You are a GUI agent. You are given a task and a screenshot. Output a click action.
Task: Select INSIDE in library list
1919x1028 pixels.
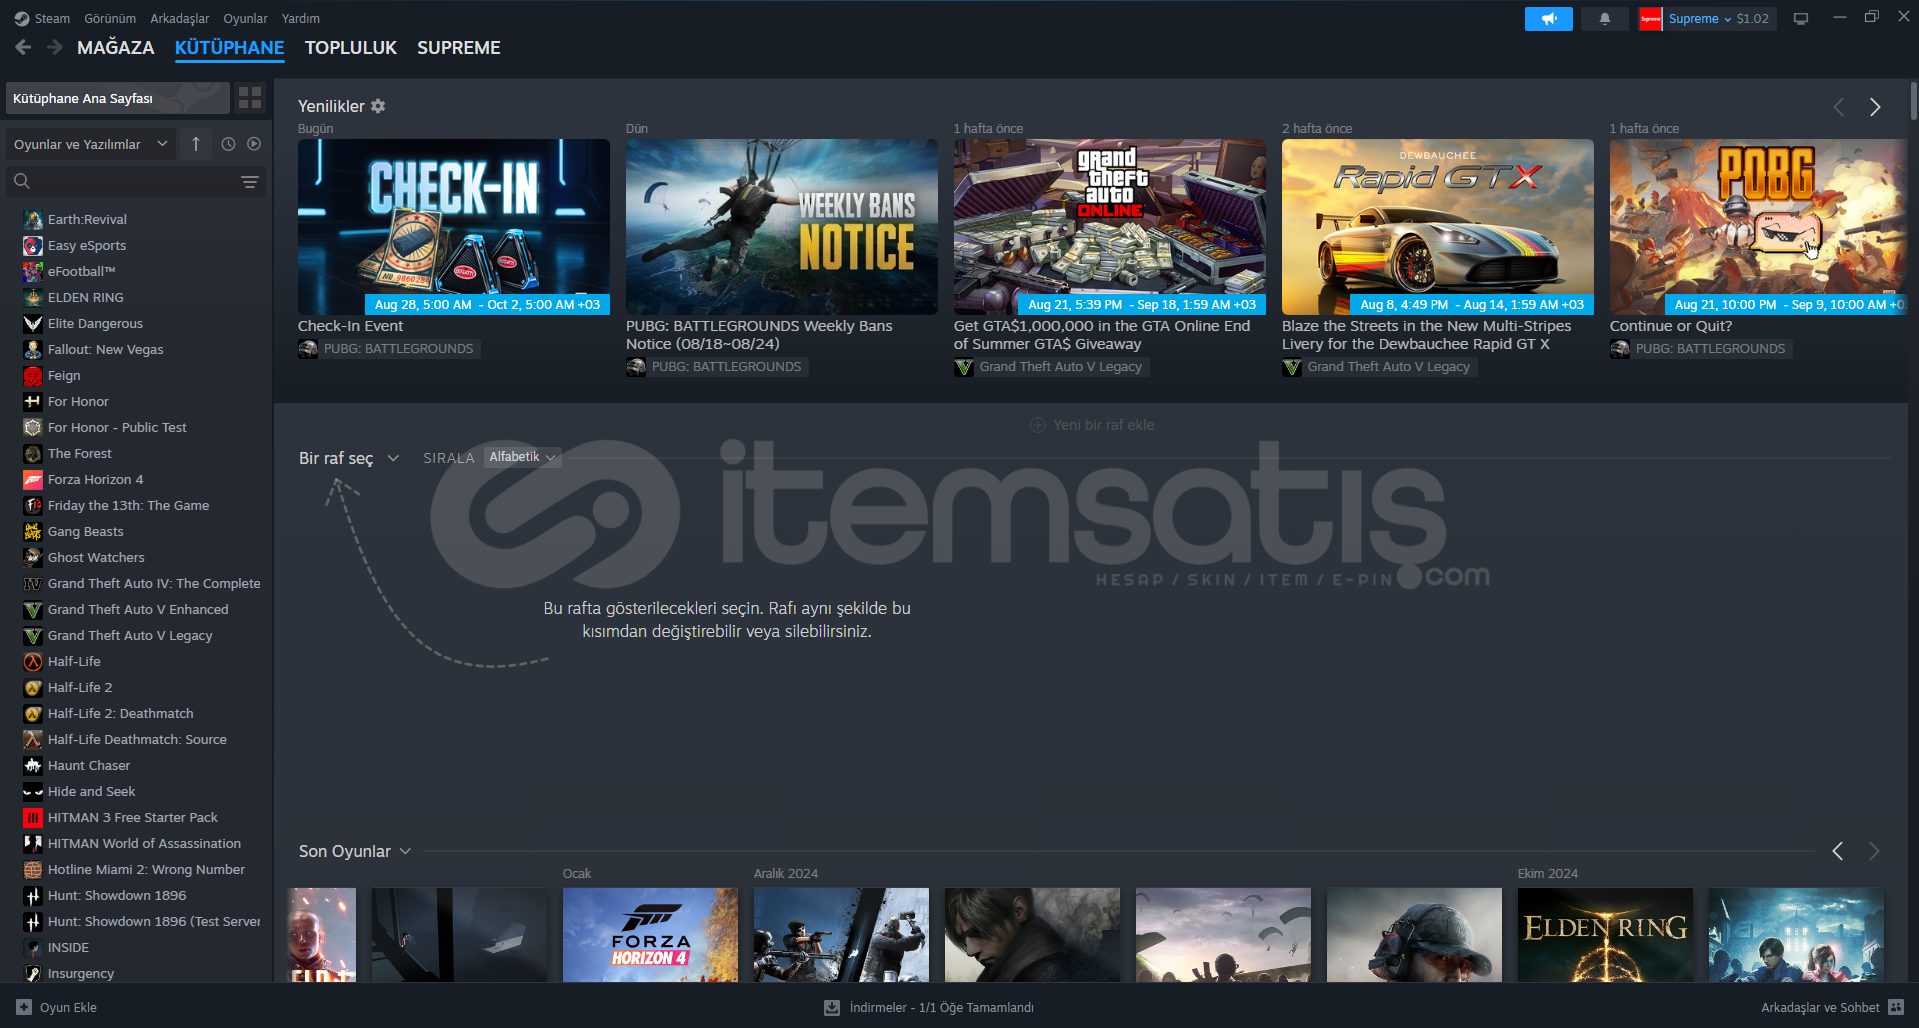[x=68, y=947]
